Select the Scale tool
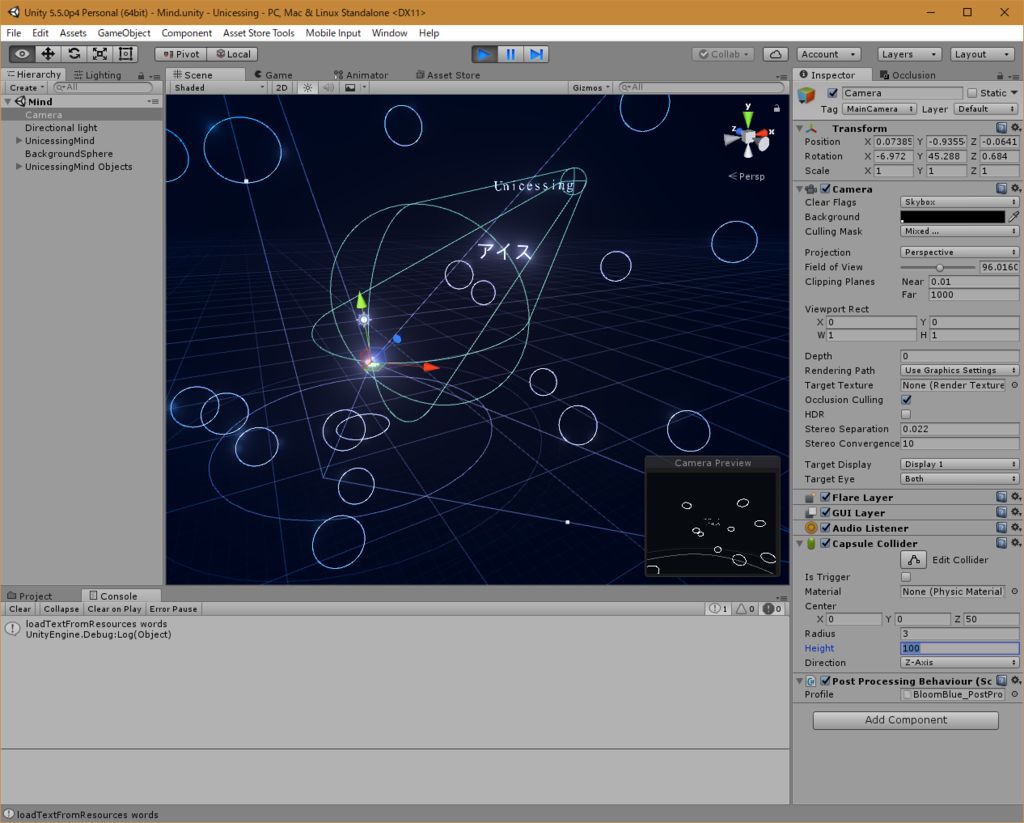 [100, 54]
